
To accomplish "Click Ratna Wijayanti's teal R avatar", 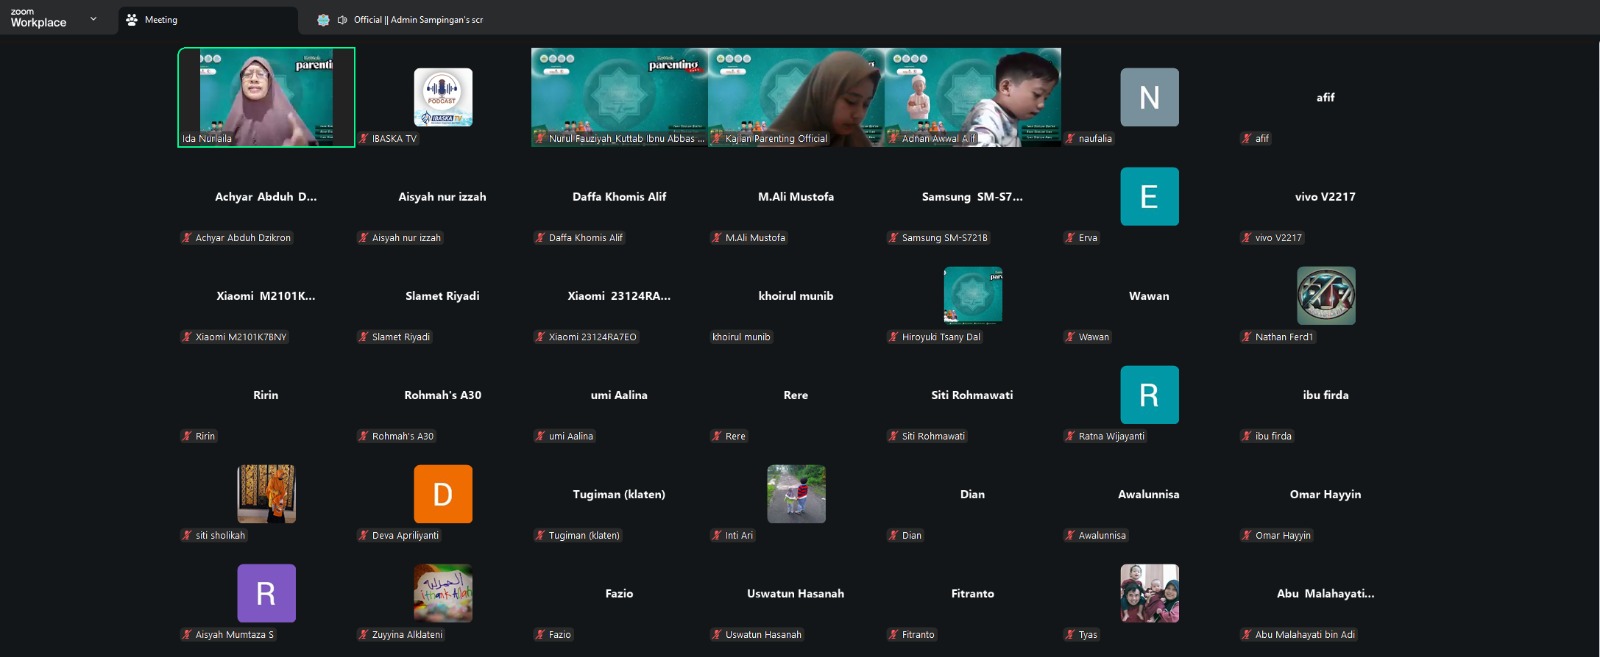I will [x=1149, y=395].
